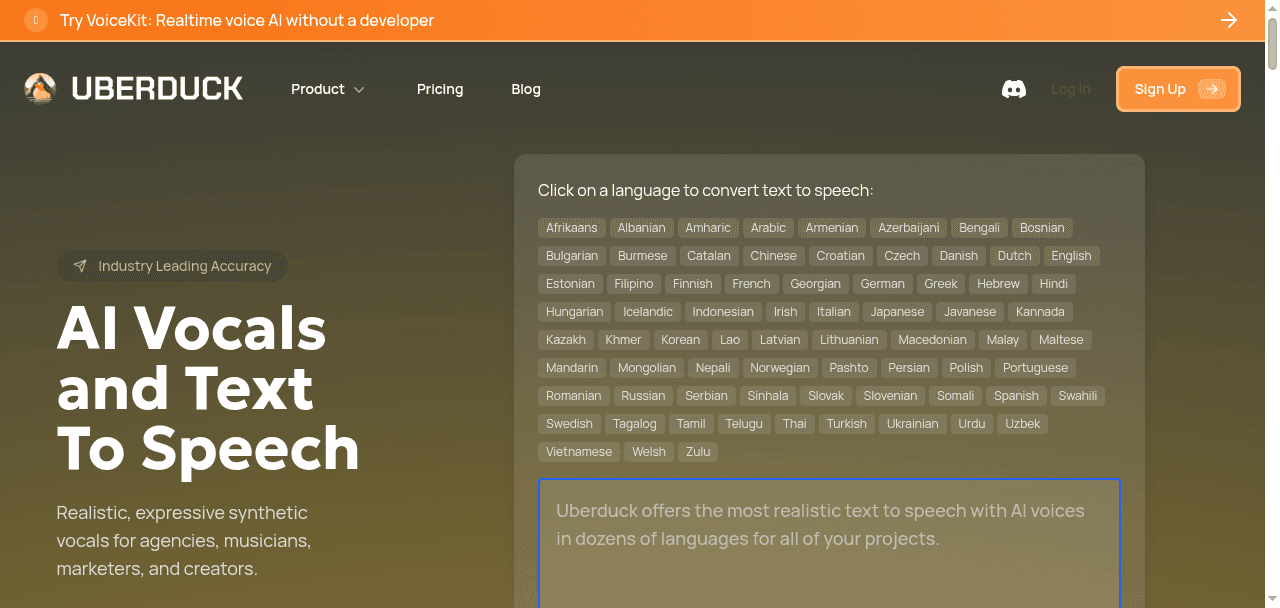This screenshot has height=608, width=1280.
Task: Select Bengali language chip
Action: (x=980, y=228)
